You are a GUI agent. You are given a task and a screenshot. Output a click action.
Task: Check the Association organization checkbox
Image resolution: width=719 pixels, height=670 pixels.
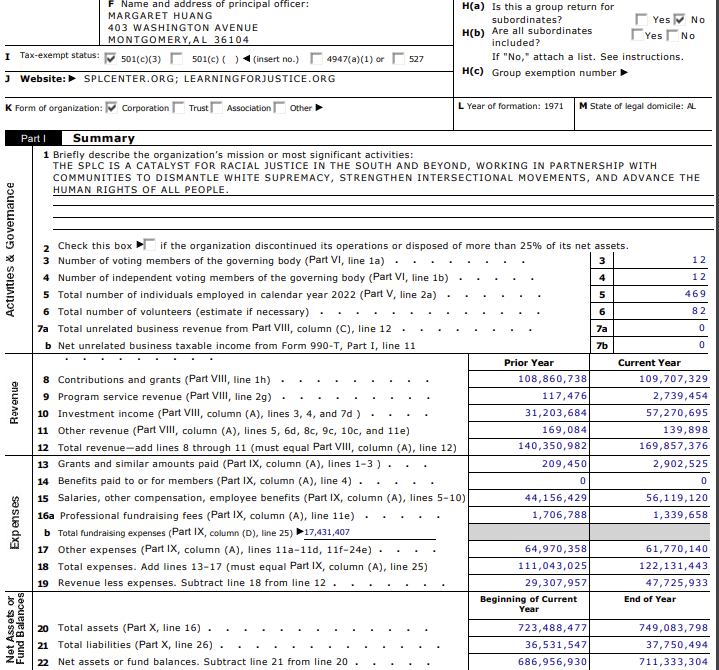click(216, 107)
